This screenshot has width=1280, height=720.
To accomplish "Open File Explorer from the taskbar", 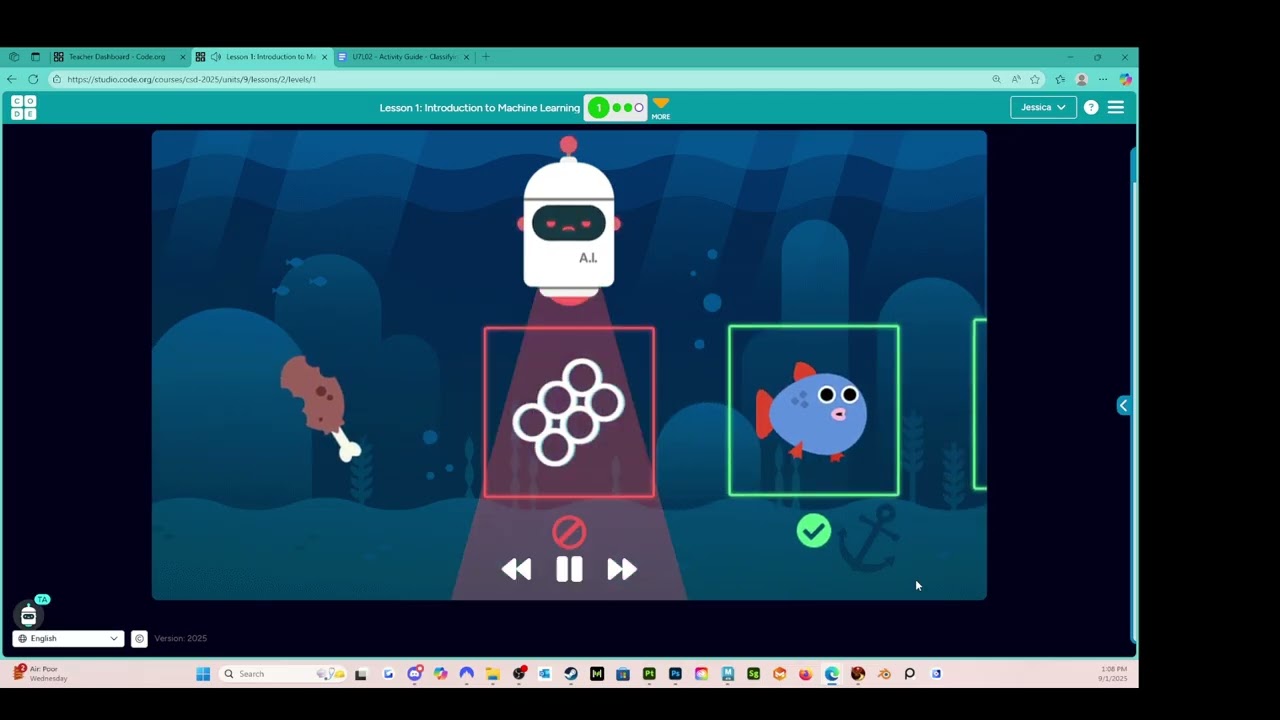I will click(492, 674).
